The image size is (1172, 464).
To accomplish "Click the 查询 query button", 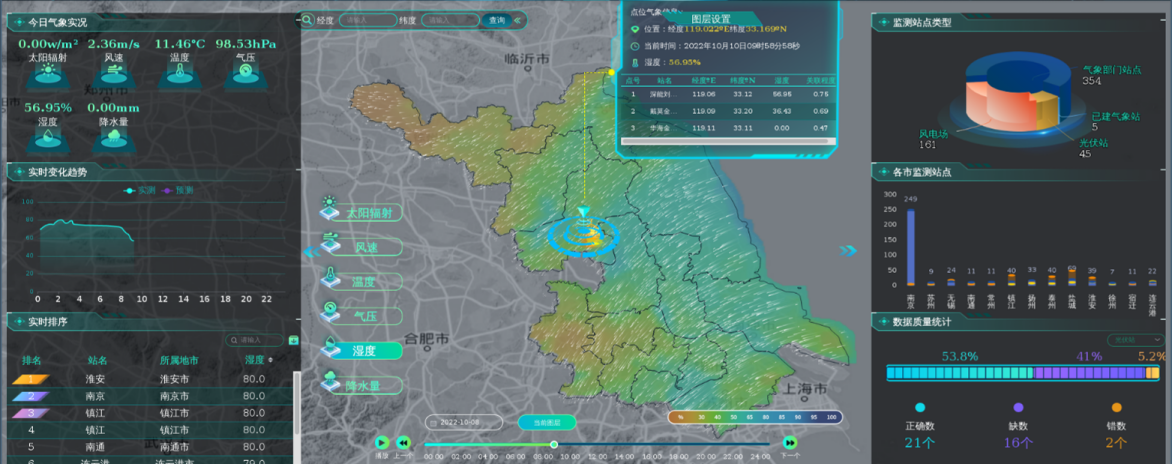I will 496,20.
